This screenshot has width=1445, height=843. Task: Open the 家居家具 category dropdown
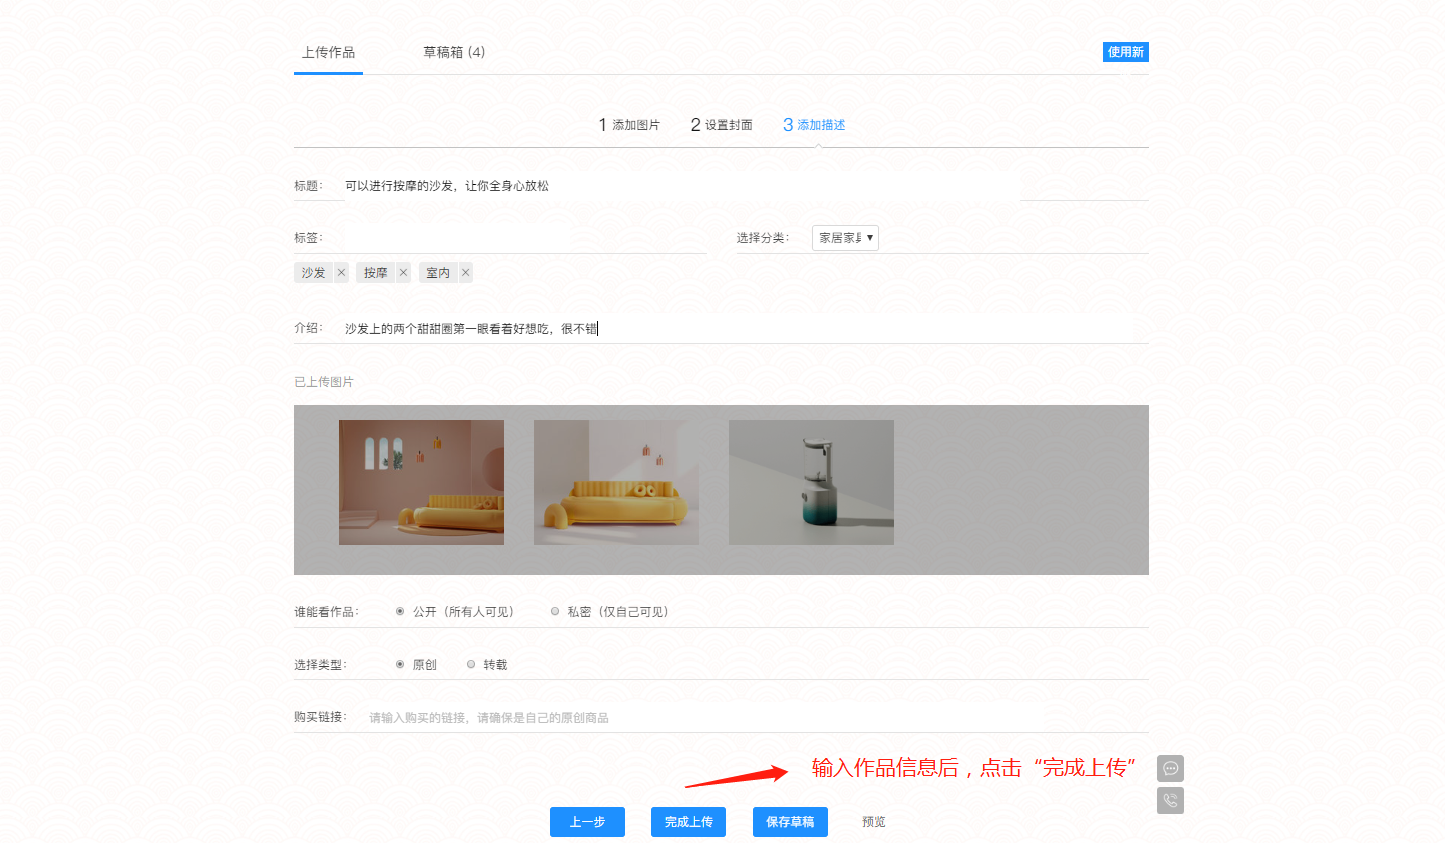click(845, 237)
